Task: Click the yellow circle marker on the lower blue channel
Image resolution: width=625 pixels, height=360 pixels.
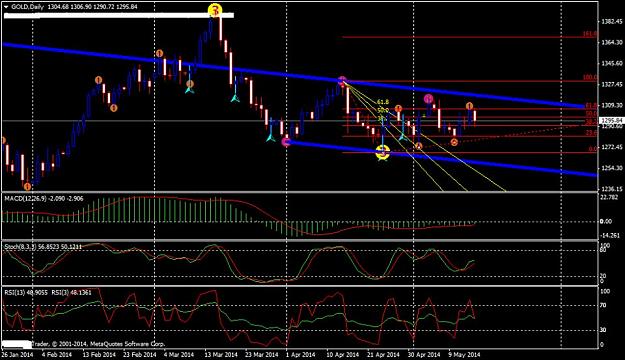Action: coord(383,152)
